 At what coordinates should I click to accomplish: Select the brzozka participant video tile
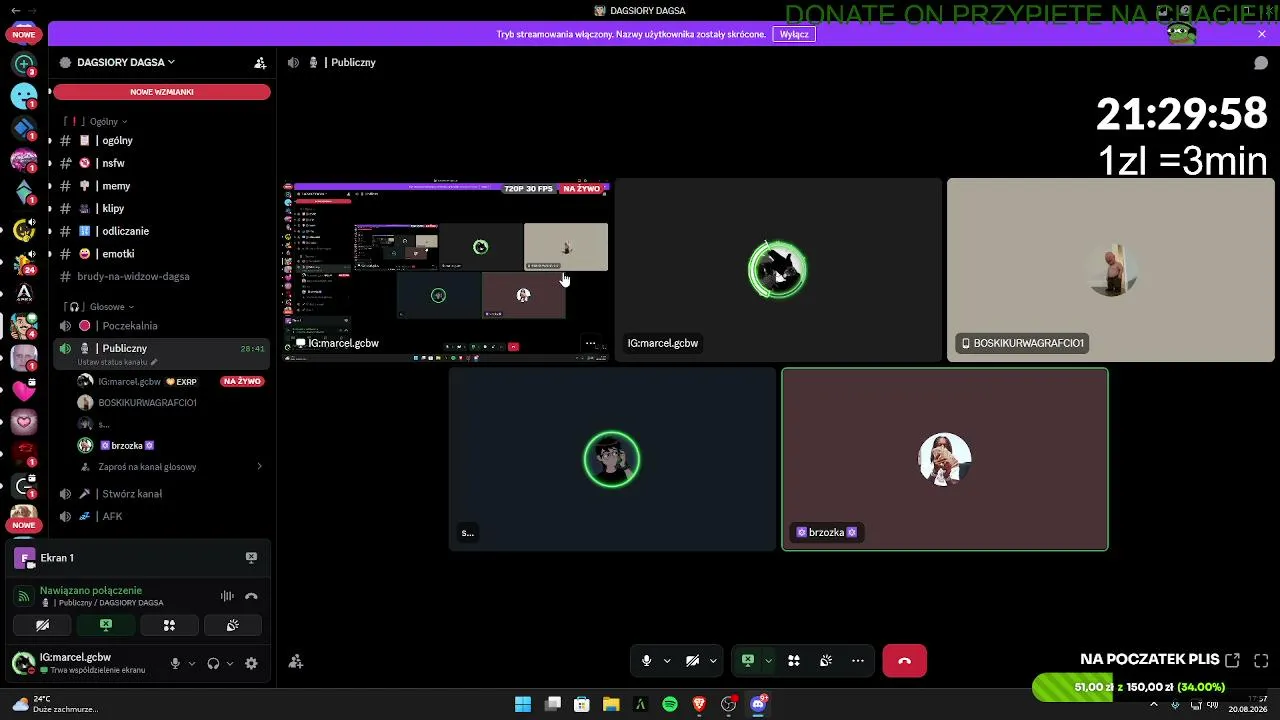pyautogui.click(x=945, y=459)
